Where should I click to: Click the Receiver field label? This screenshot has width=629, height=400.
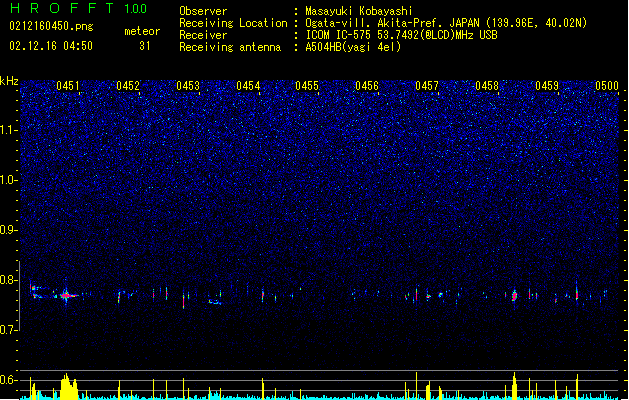point(203,35)
